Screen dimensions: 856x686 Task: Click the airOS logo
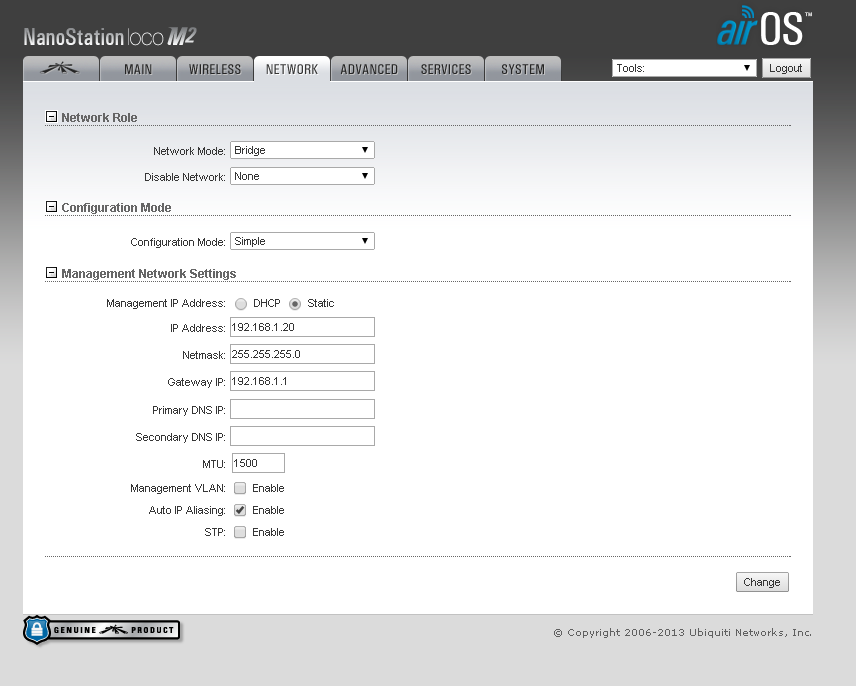point(764,27)
